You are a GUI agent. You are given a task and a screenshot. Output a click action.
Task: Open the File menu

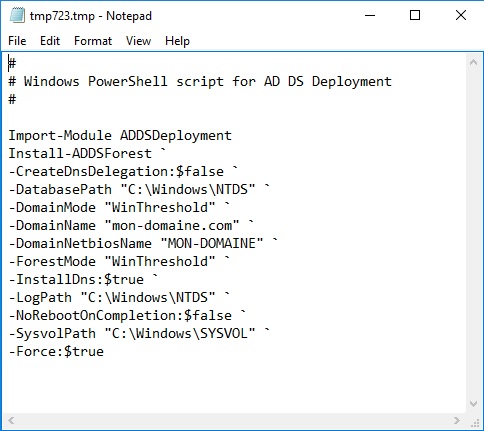17,41
